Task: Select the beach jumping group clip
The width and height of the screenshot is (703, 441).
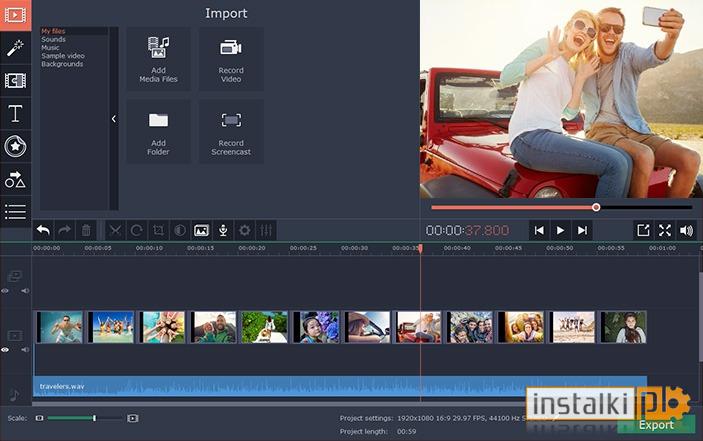Action: (x=111, y=328)
